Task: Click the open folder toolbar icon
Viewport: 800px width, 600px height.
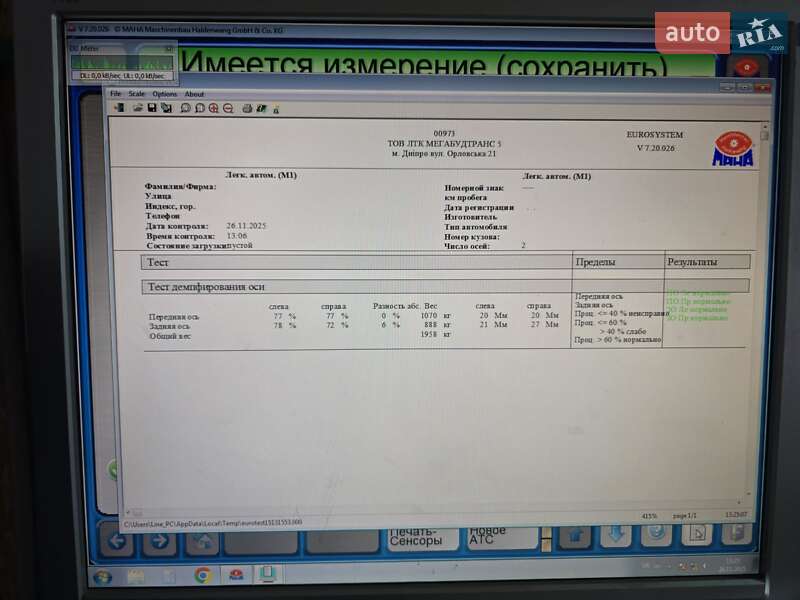Action: click(138, 108)
